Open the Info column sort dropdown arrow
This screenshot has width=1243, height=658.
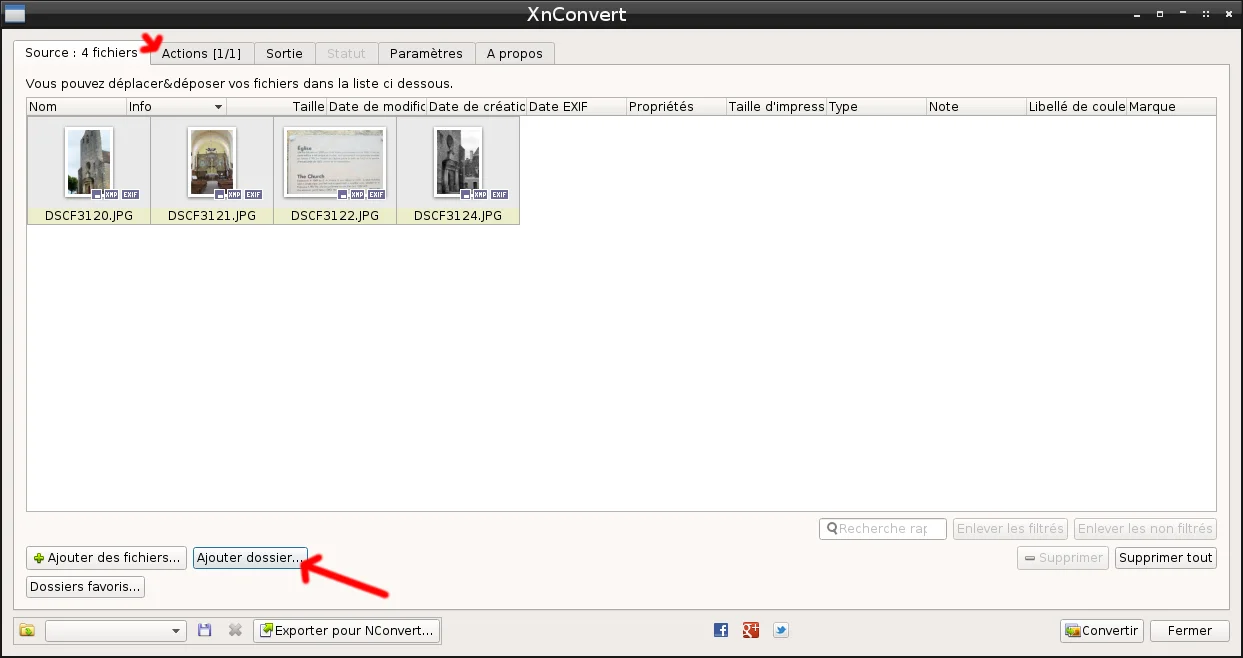tap(218, 107)
